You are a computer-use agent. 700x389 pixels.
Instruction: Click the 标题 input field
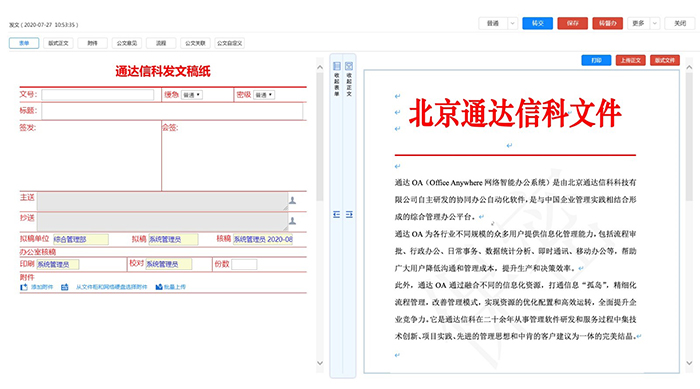tap(172, 111)
